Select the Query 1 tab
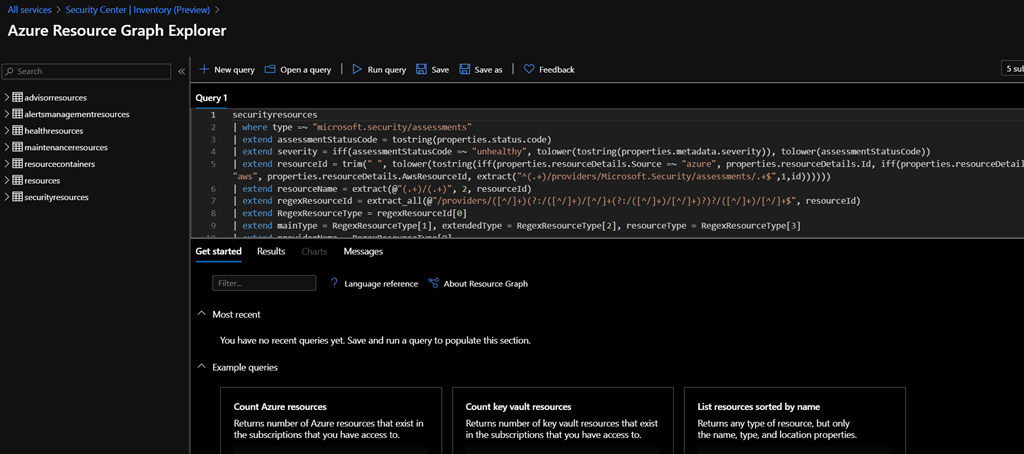The height and width of the screenshot is (454, 1024). [x=211, y=98]
